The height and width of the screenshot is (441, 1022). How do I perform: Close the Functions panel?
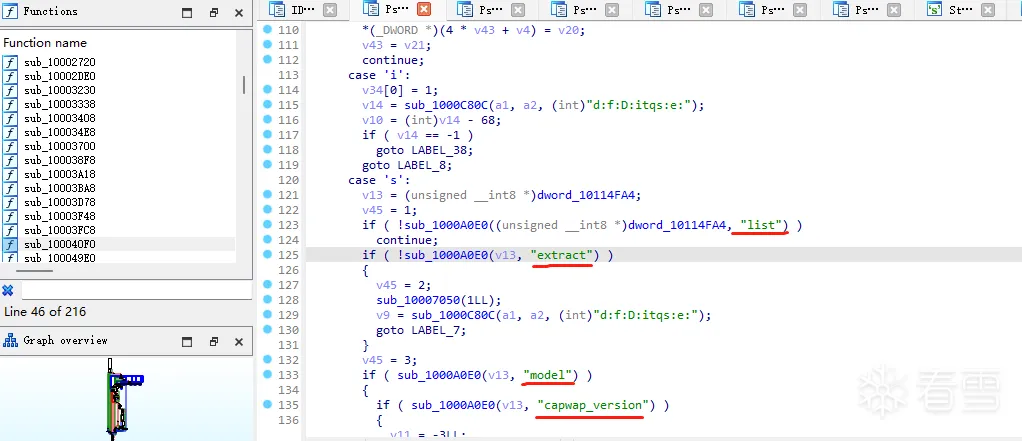coord(239,12)
